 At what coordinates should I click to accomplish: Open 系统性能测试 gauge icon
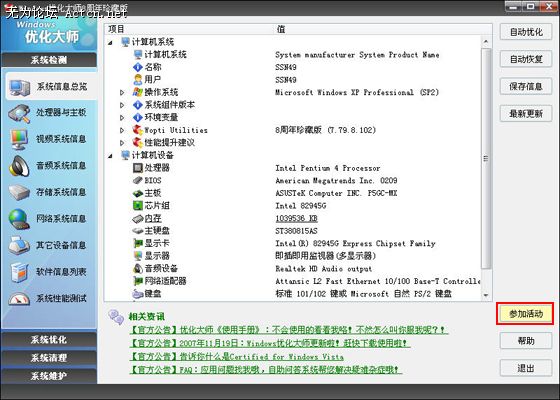pos(19,299)
